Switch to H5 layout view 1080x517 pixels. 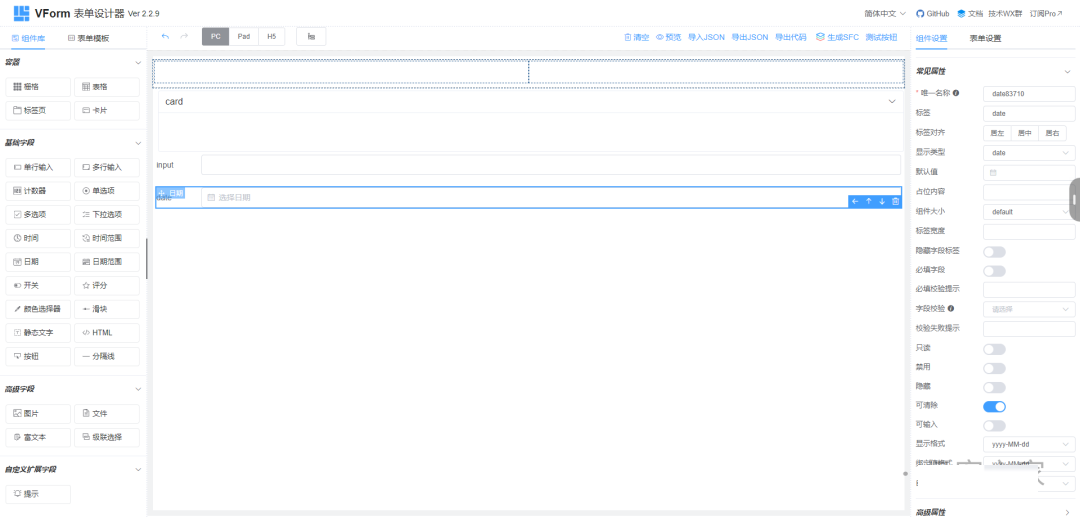pos(271,36)
